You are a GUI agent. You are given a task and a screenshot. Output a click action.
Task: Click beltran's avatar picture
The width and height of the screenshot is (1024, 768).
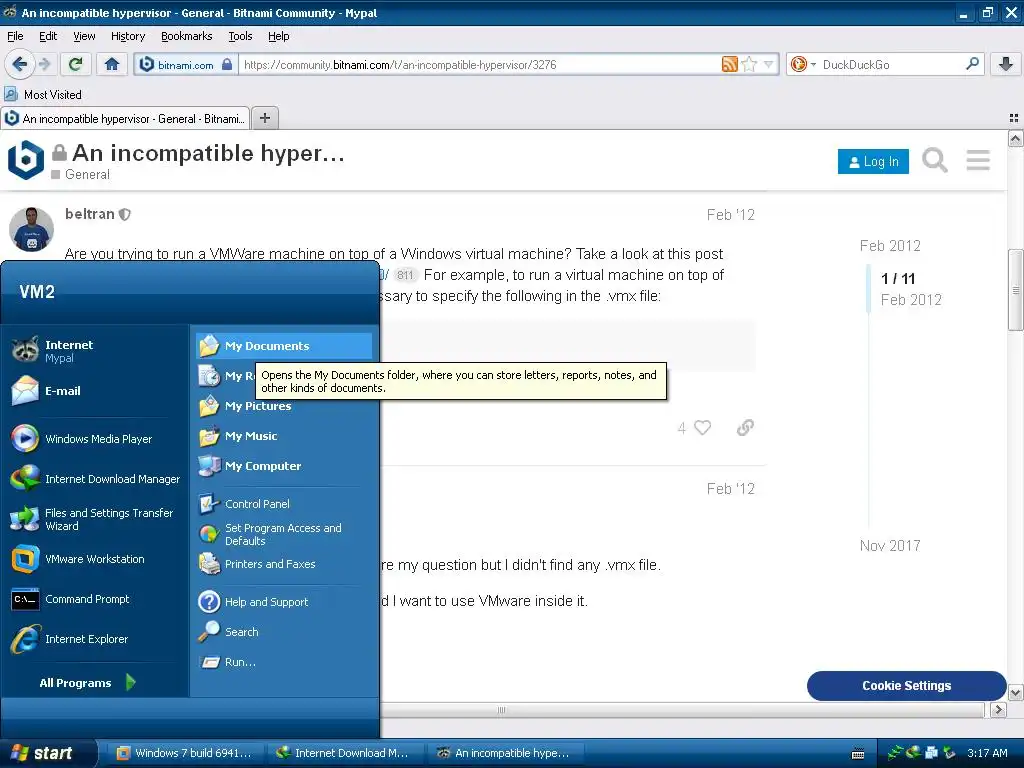31,229
